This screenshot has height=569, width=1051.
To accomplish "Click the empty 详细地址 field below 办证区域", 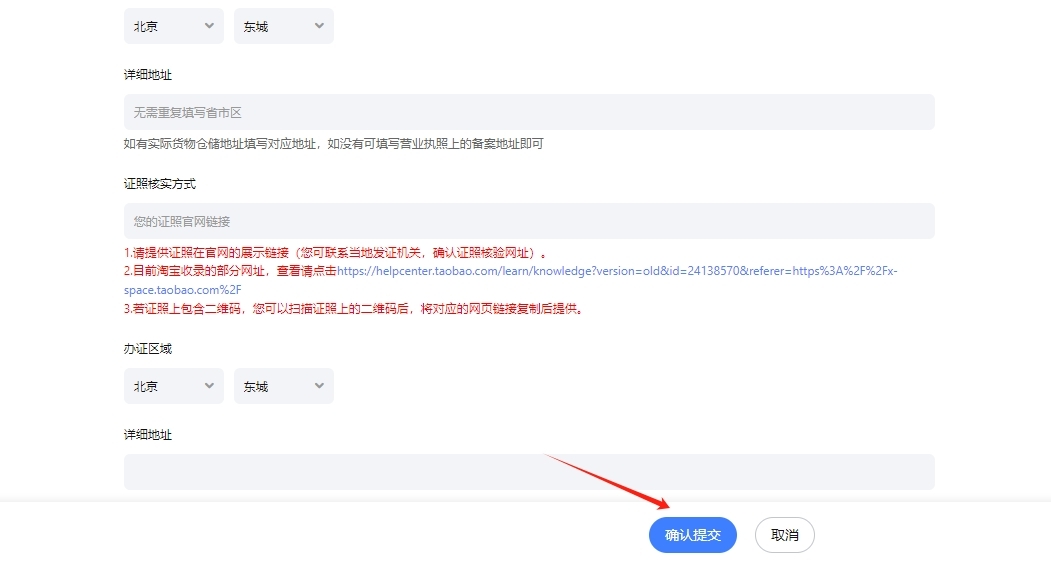I will coord(528,472).
